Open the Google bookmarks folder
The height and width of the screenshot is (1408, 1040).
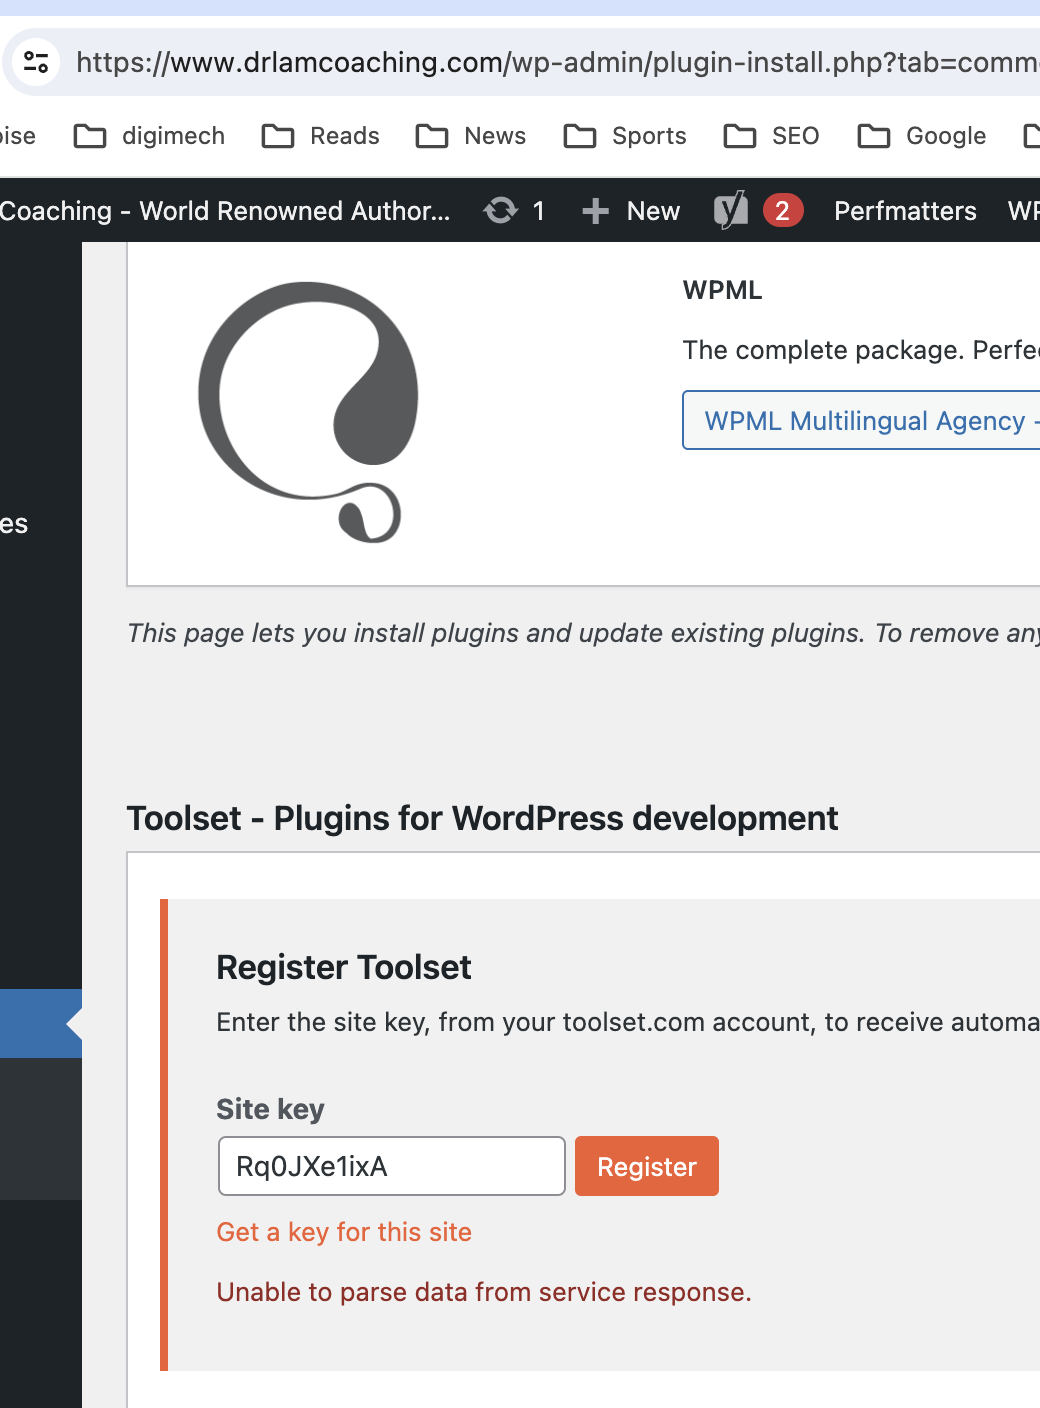click(x=922, y=136)
